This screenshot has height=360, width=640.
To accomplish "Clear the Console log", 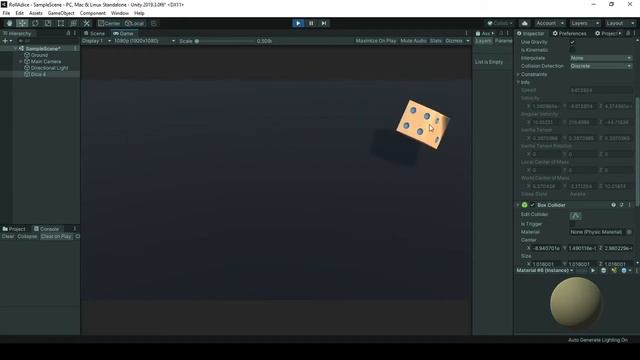I will click(8, 236).
